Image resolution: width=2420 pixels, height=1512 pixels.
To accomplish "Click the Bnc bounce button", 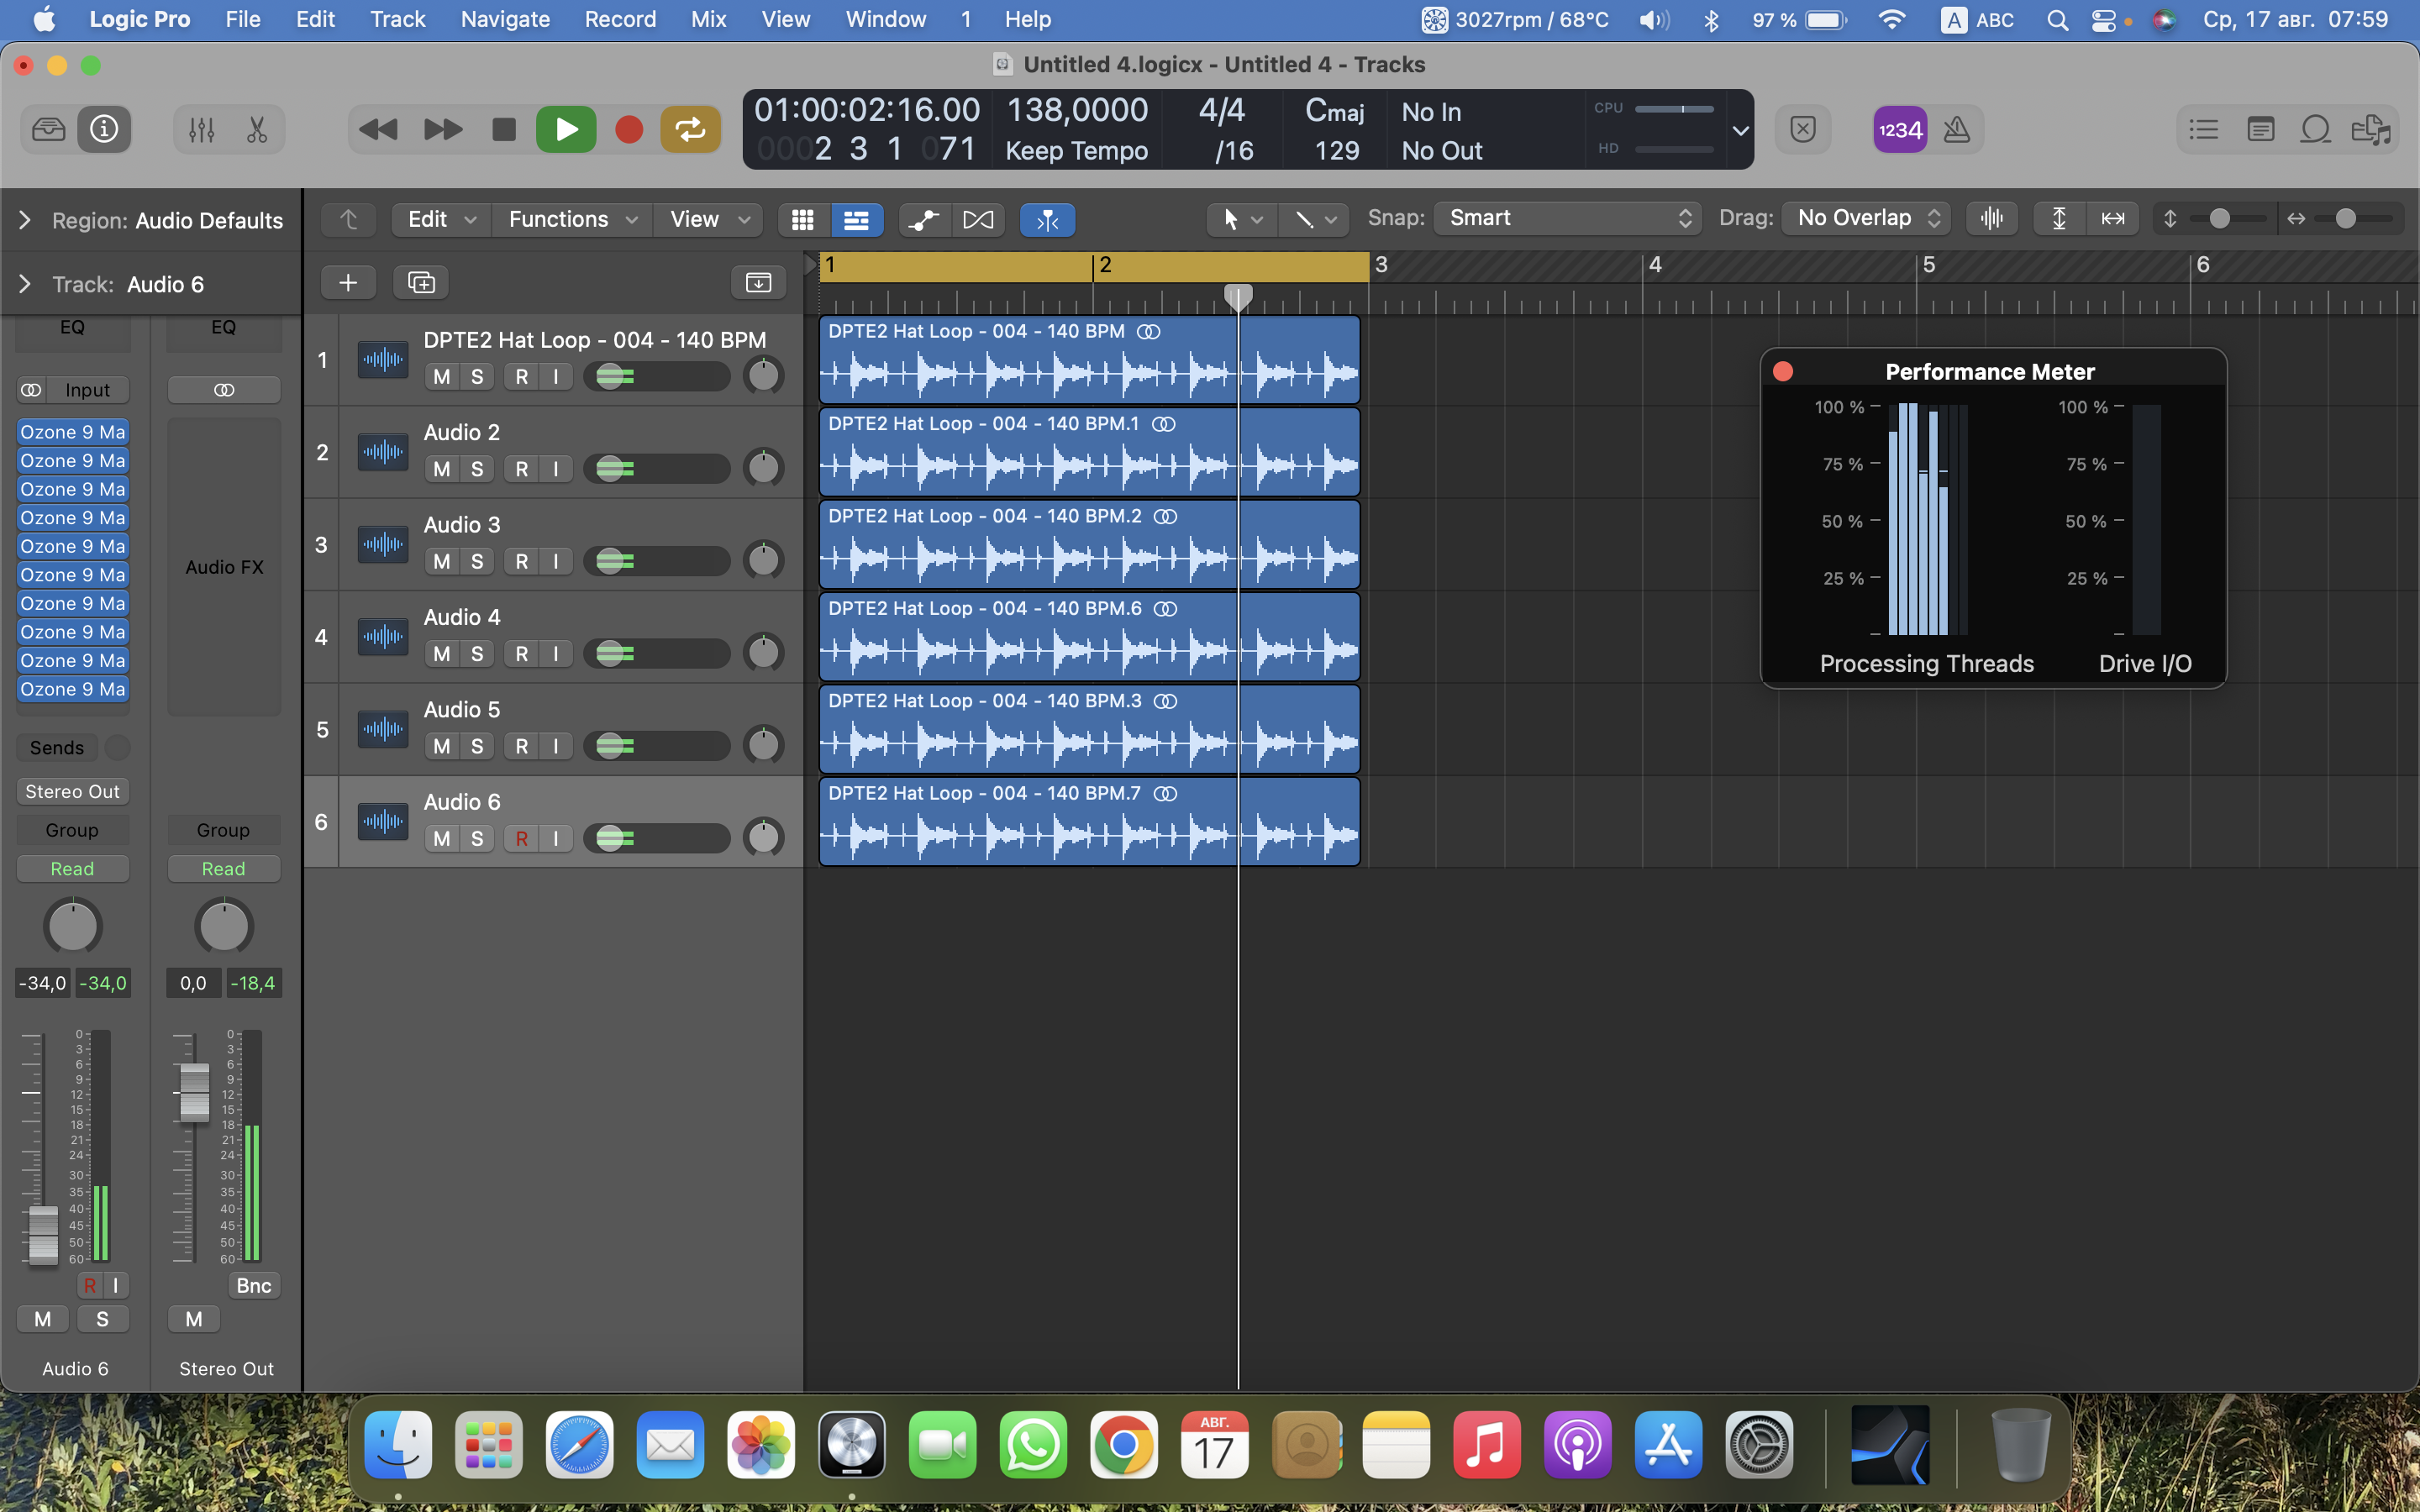I will [253, 1285].
